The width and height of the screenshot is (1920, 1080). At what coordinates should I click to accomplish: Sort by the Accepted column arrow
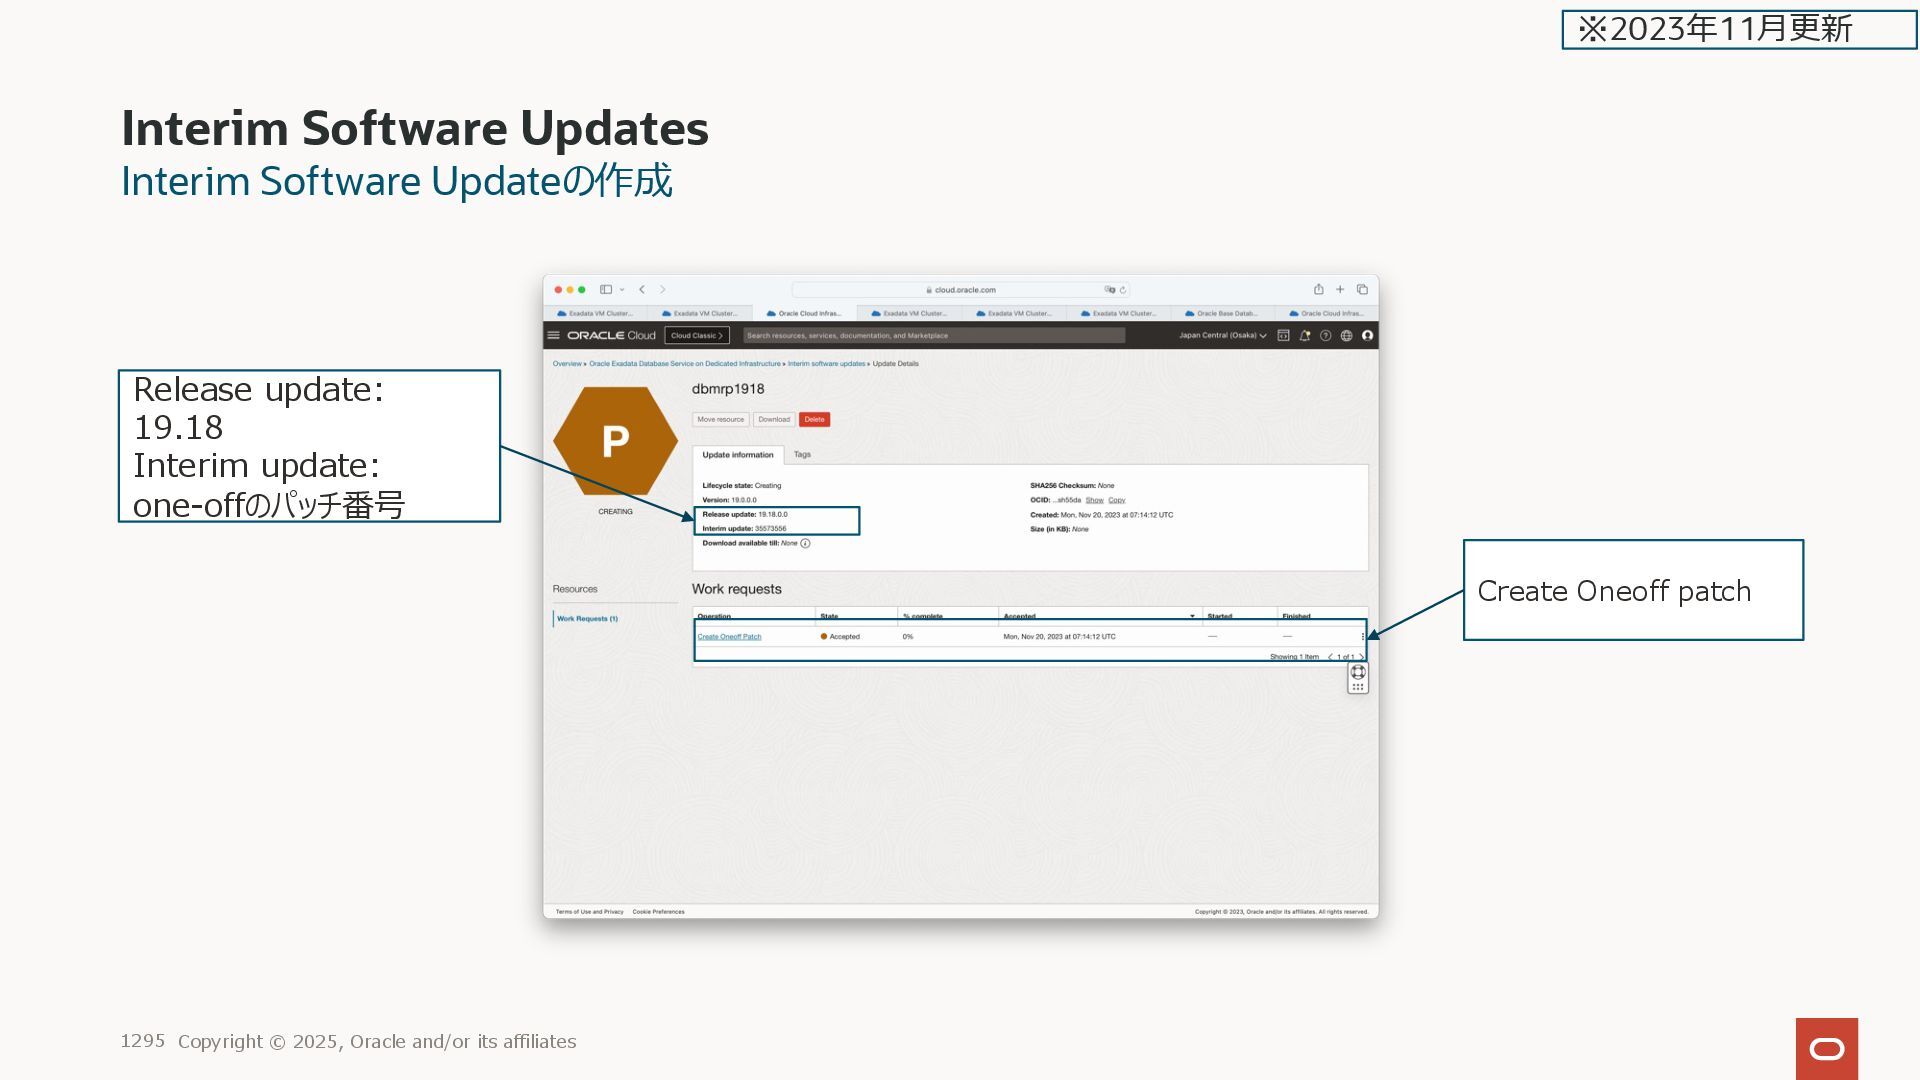(x=1192, y=616)
